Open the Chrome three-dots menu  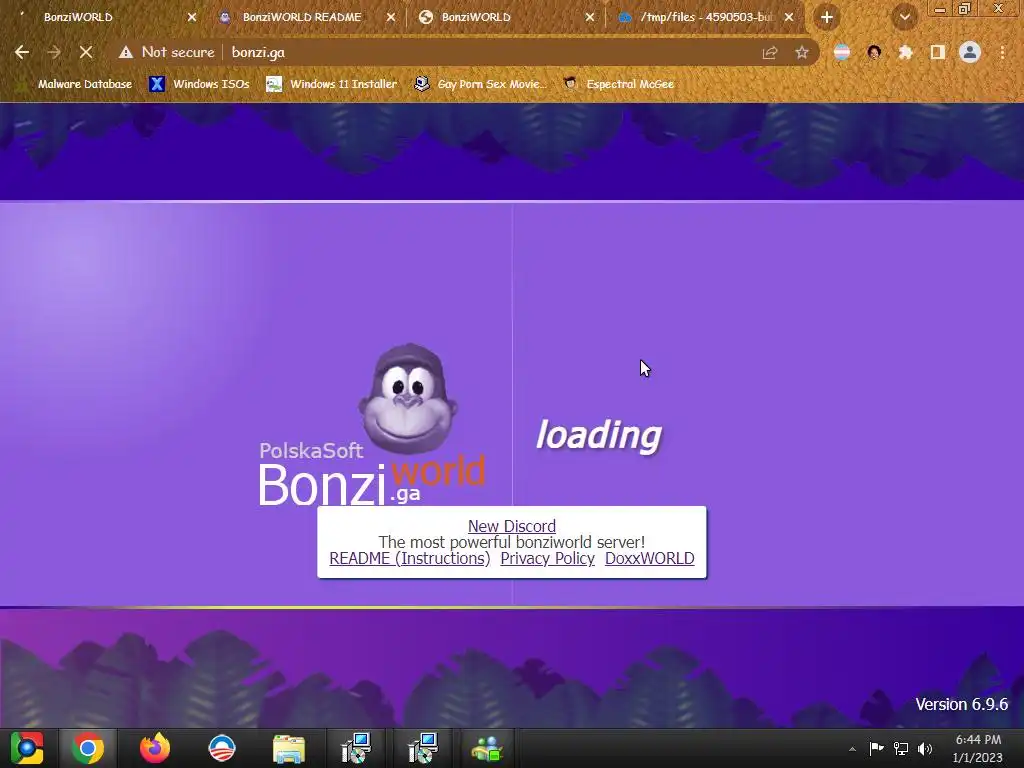(x=1002, y=52)
